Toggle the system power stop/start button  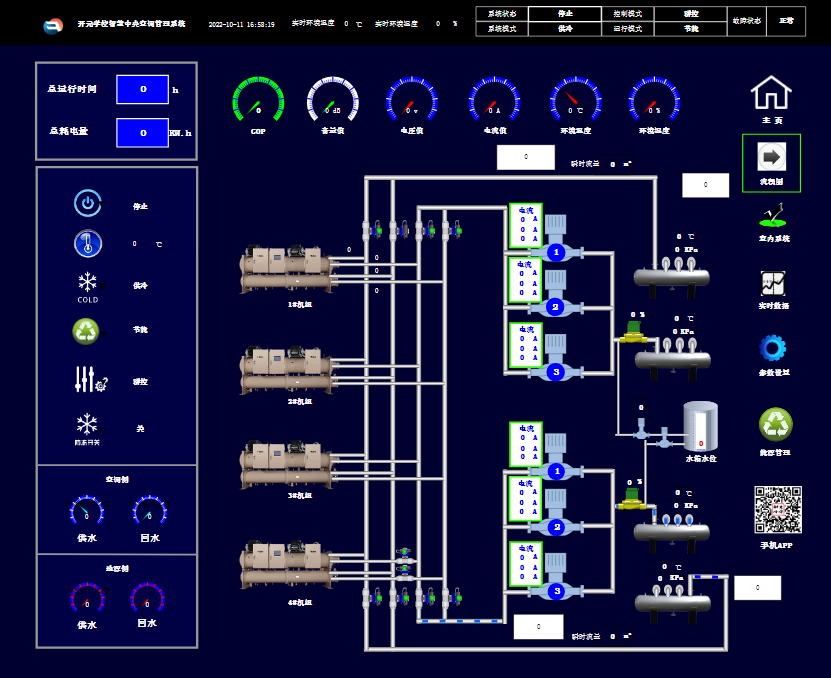click(x=88, y=204)
